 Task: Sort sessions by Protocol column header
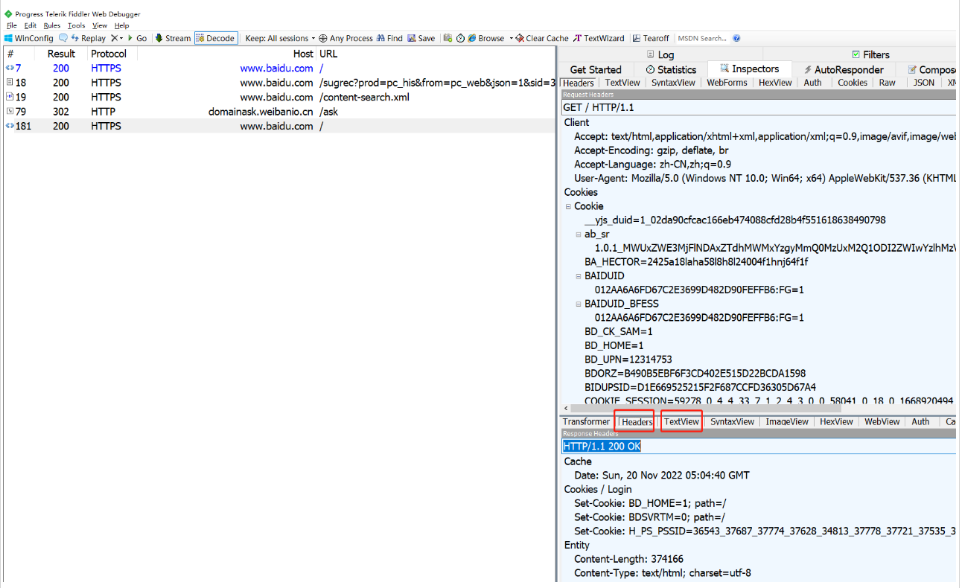(x=109, y=54)
